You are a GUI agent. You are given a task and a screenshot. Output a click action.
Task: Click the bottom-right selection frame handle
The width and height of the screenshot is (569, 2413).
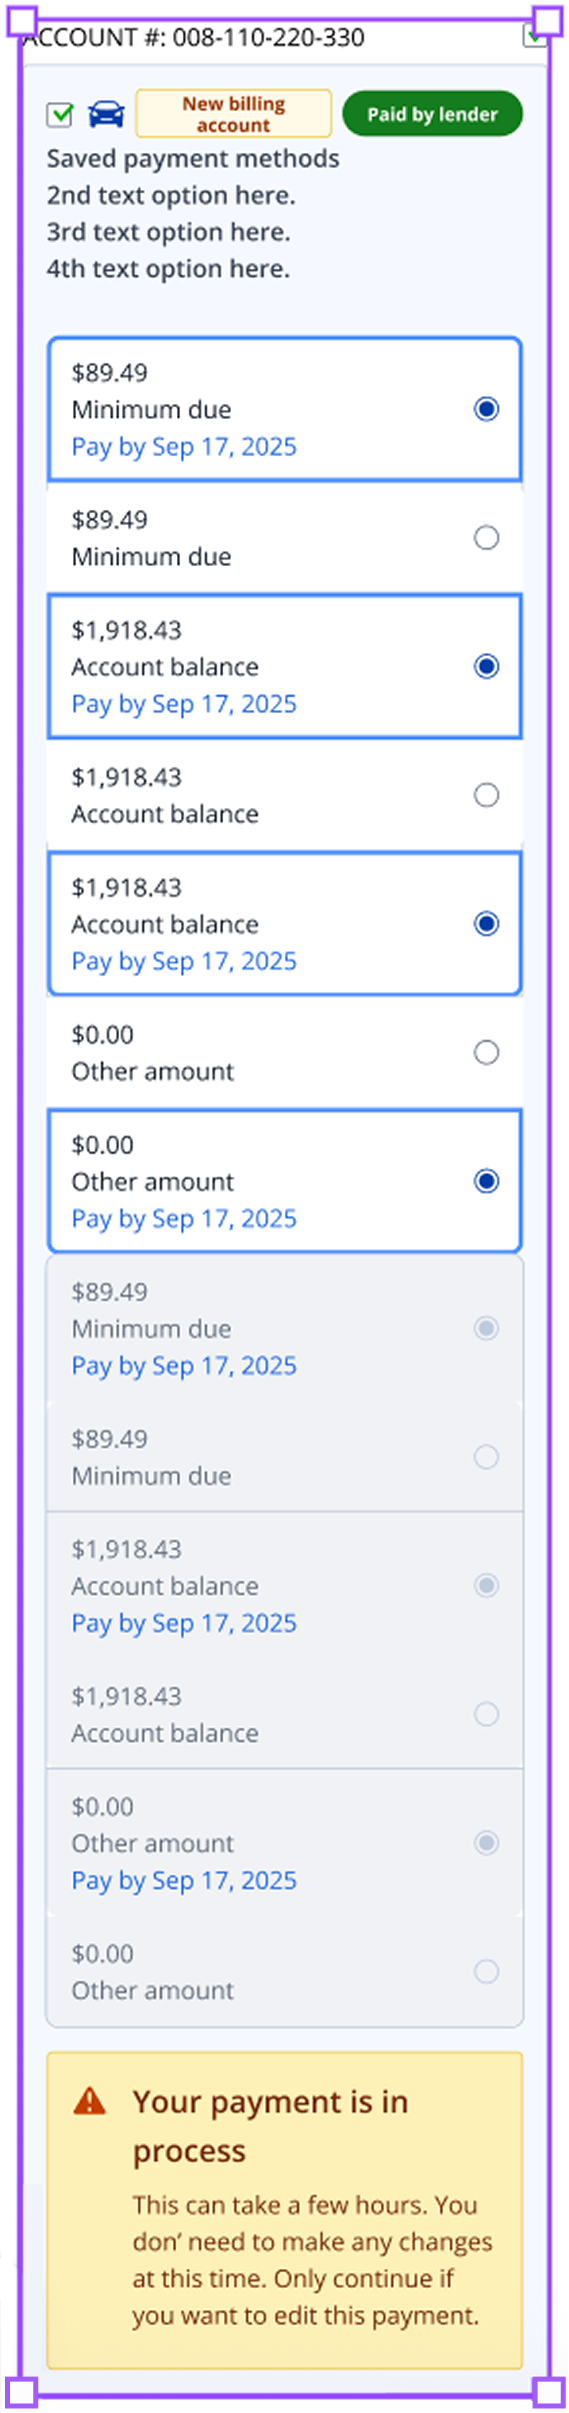click(x=547, y=2392)
